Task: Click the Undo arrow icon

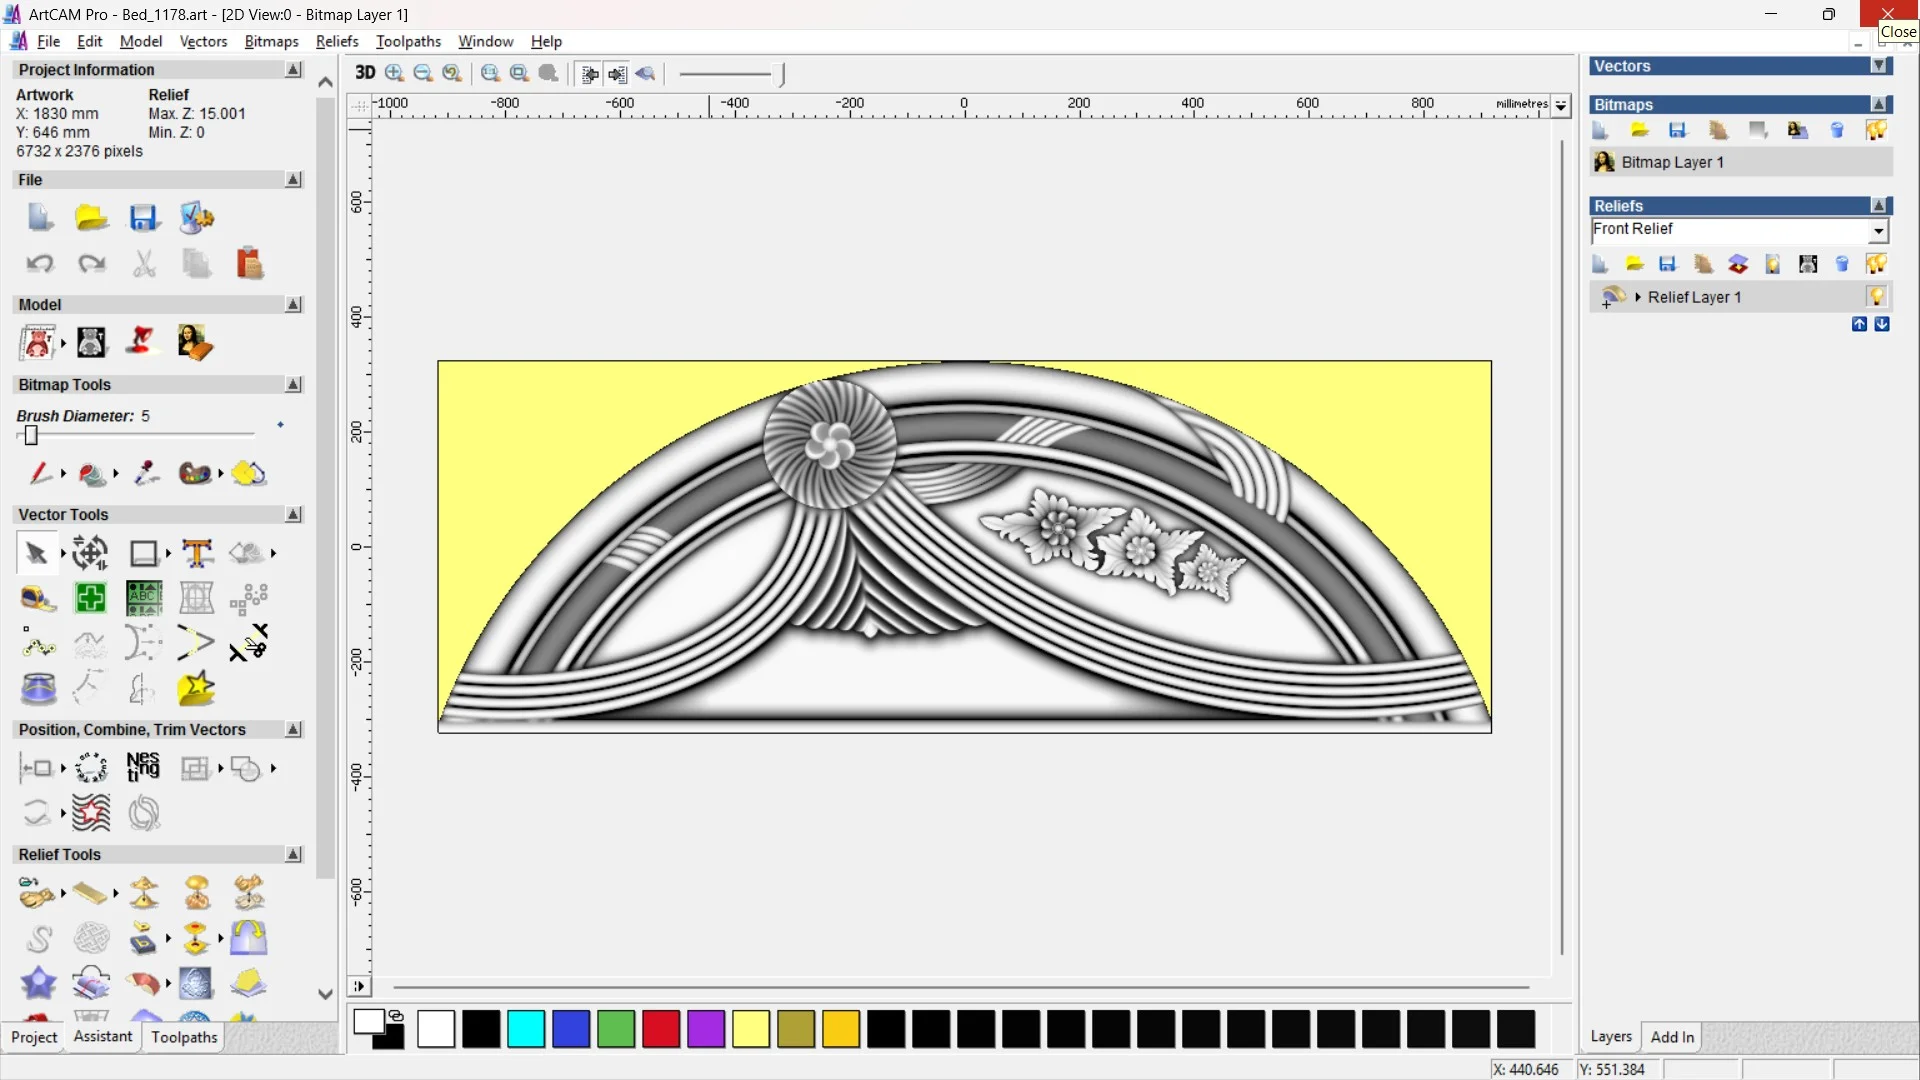Action: click(40, 264)
